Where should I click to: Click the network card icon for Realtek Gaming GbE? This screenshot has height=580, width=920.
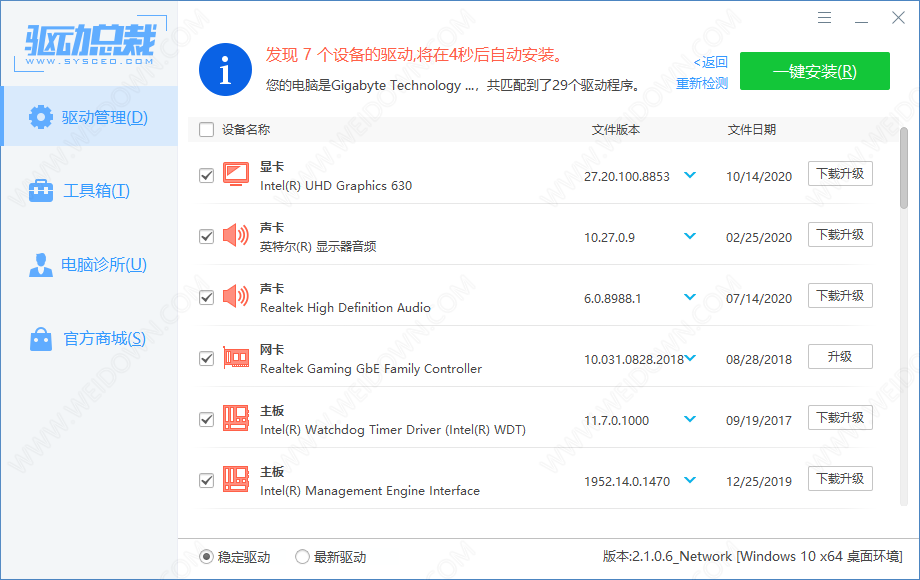point(236,358)
